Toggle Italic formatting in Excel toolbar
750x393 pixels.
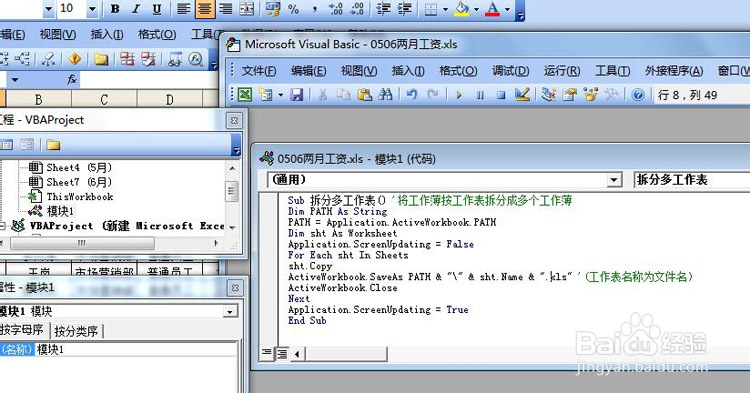pyautogui.click(x=136, y=9)
